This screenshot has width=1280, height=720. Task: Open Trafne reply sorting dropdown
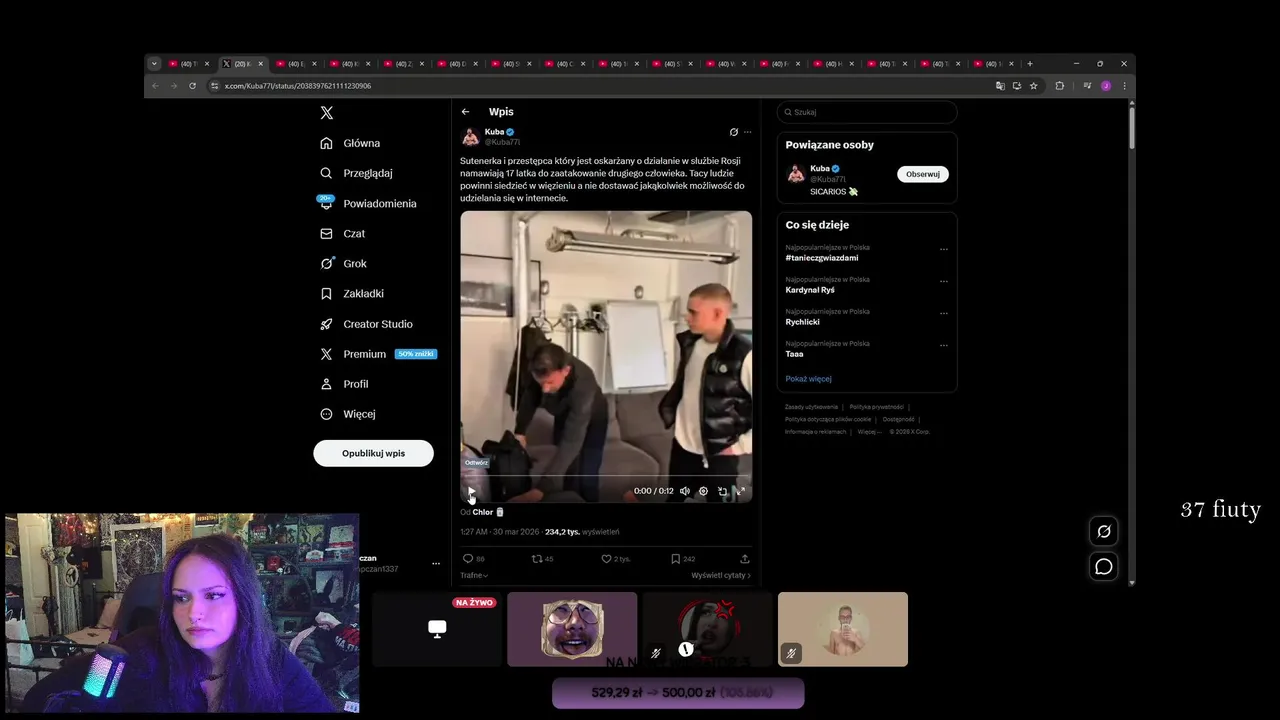click(x=474, y=575)
